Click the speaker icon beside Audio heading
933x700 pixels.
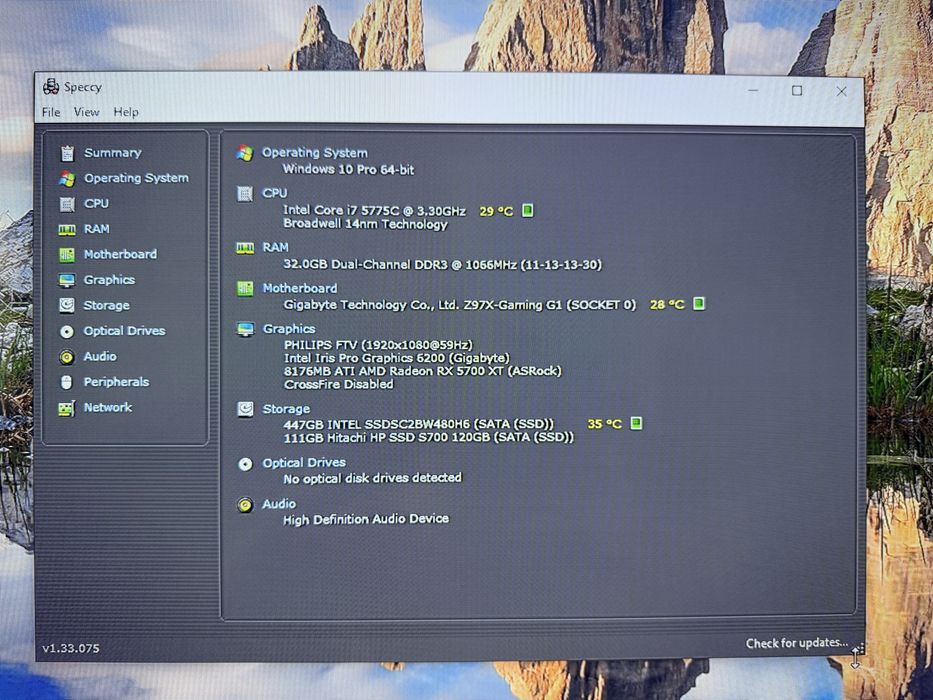(x=245, y=505)
